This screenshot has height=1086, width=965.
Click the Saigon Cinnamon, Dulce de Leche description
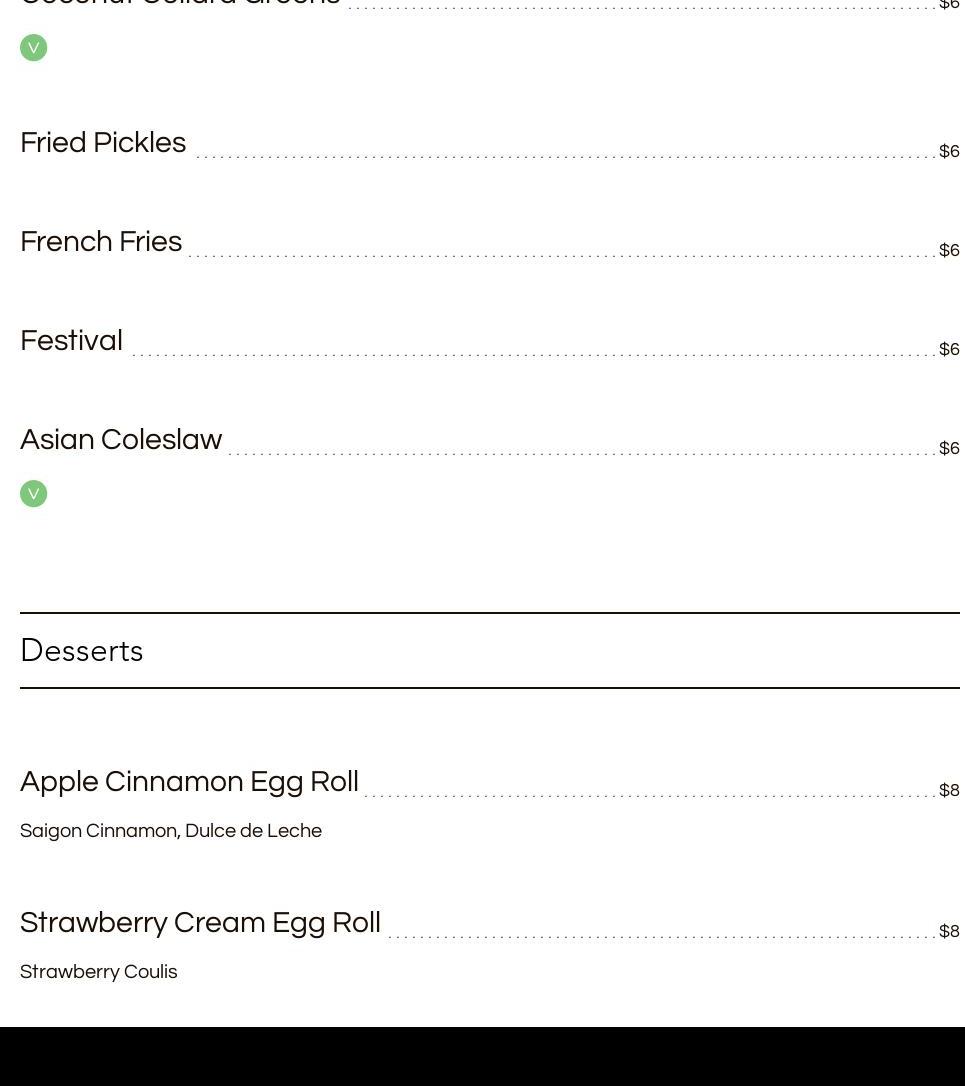(171, 831)
